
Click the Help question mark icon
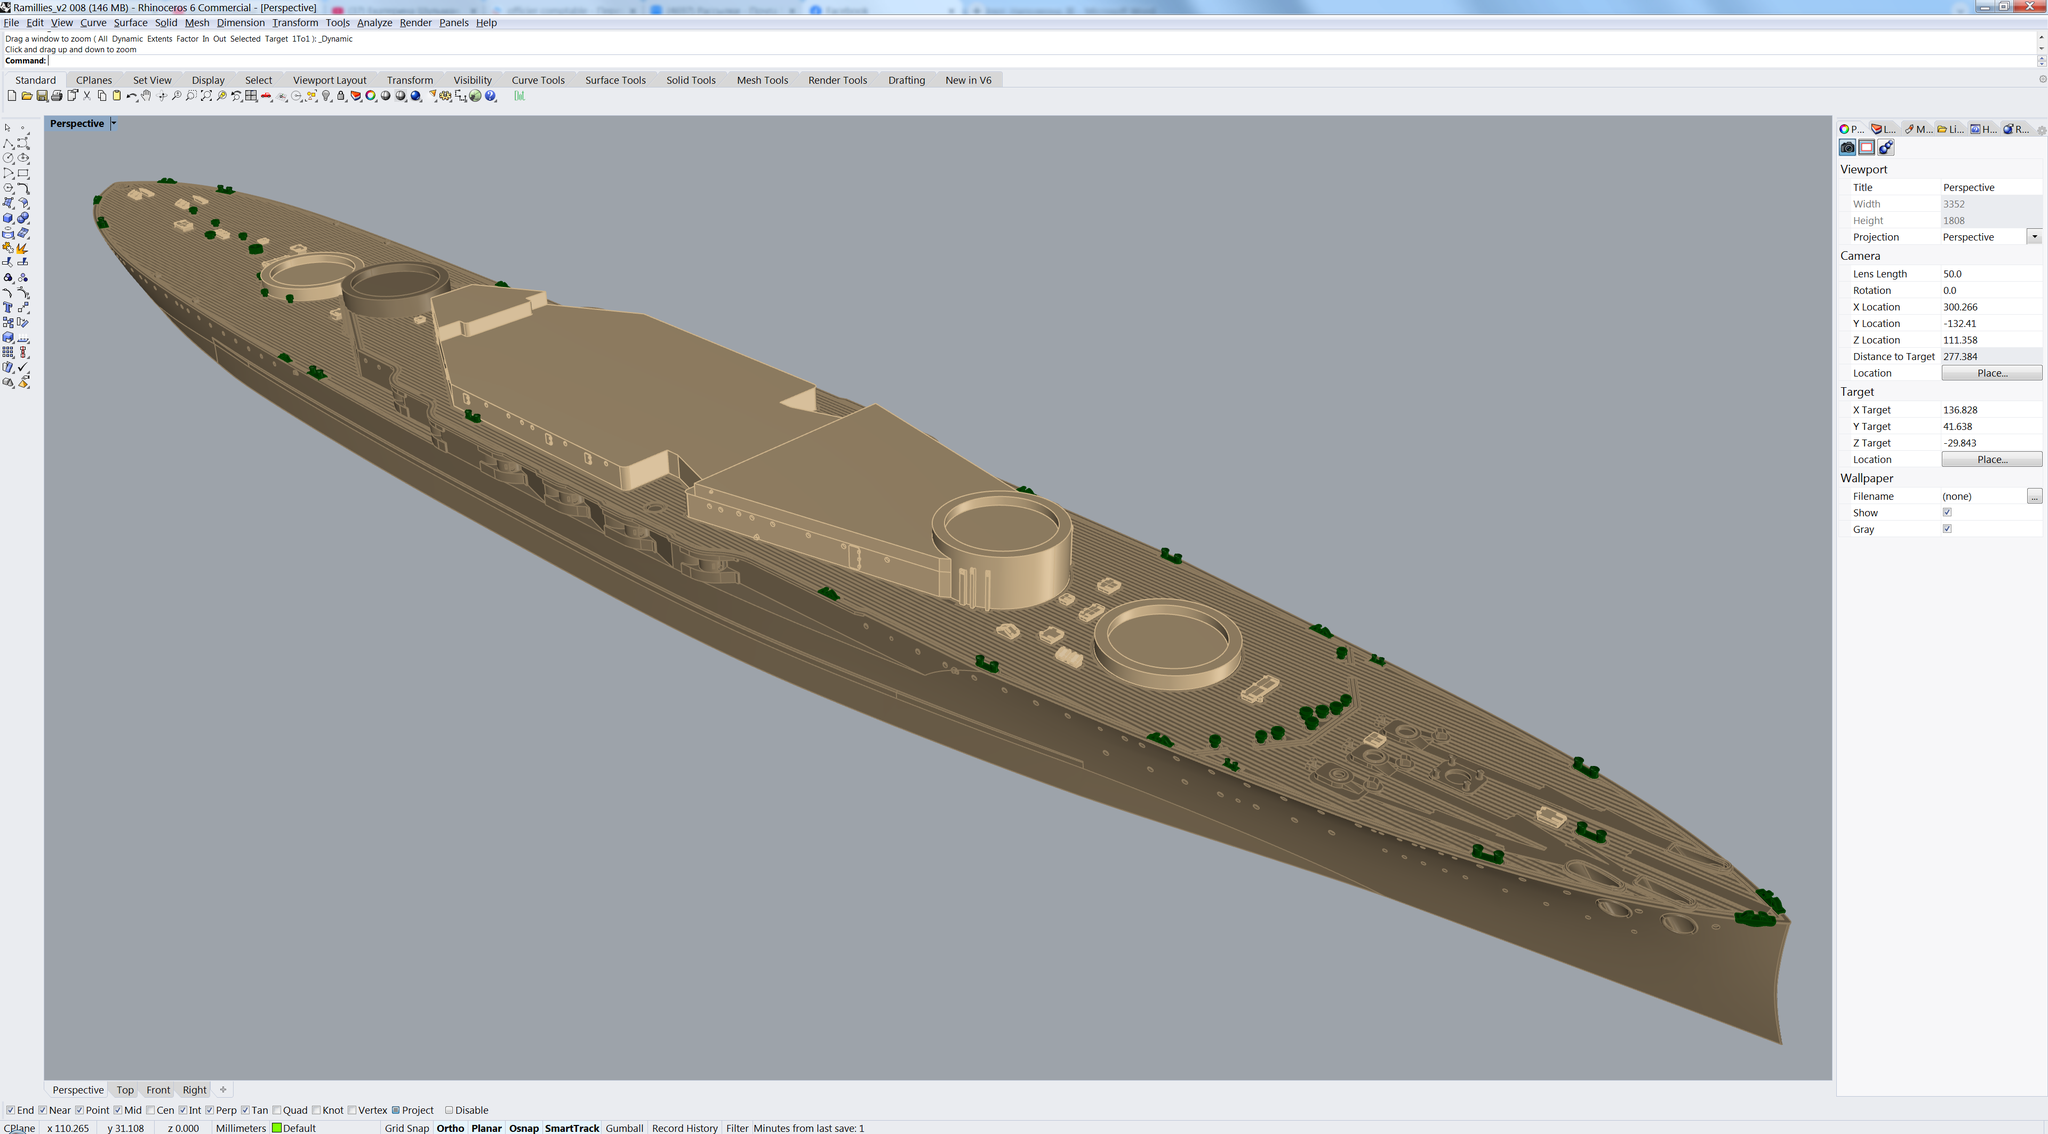pos(490,96)
